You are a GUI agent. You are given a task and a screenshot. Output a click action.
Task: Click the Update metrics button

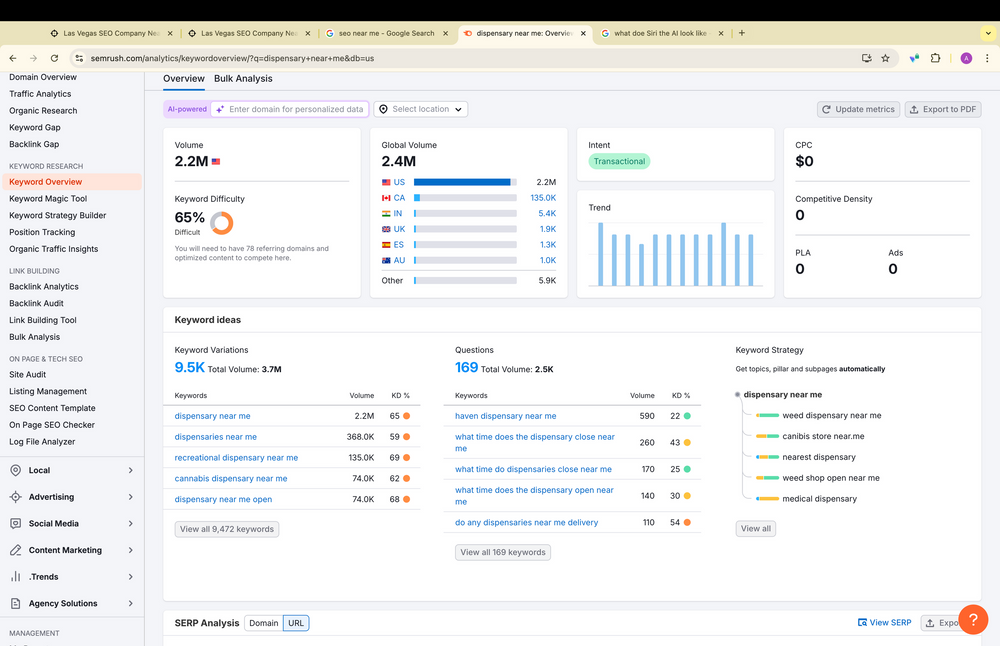(858, 109)
